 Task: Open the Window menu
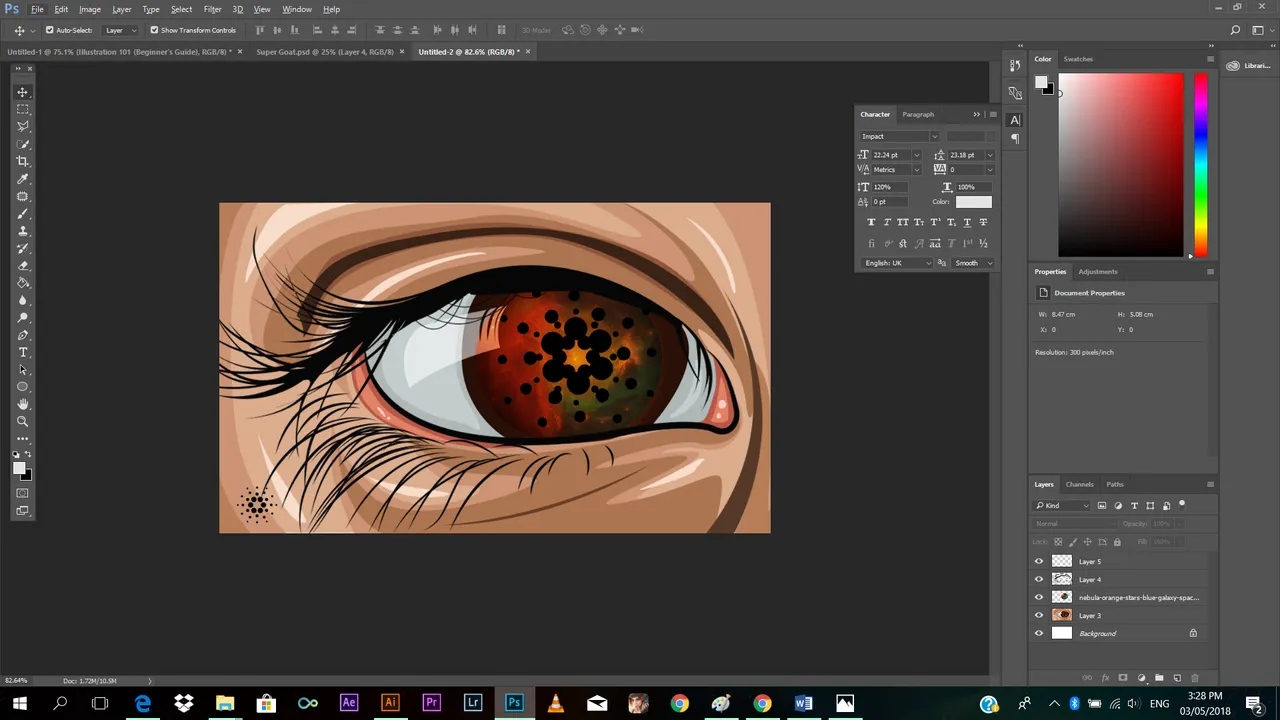(297, 9)
